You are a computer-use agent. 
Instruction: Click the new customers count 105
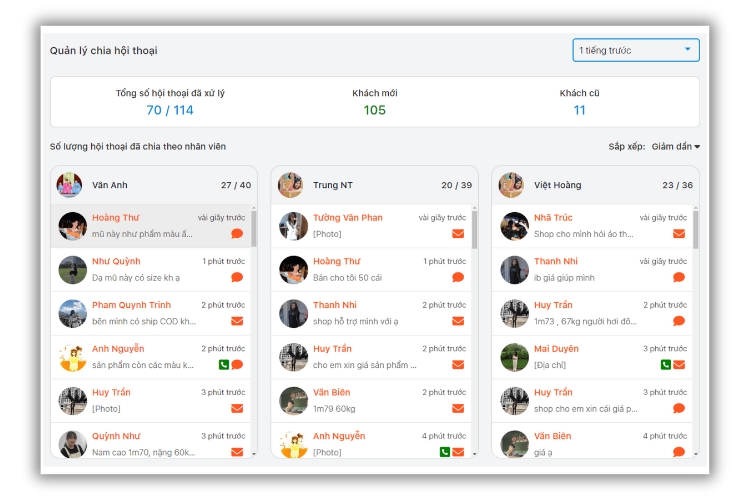pos(375,110)
